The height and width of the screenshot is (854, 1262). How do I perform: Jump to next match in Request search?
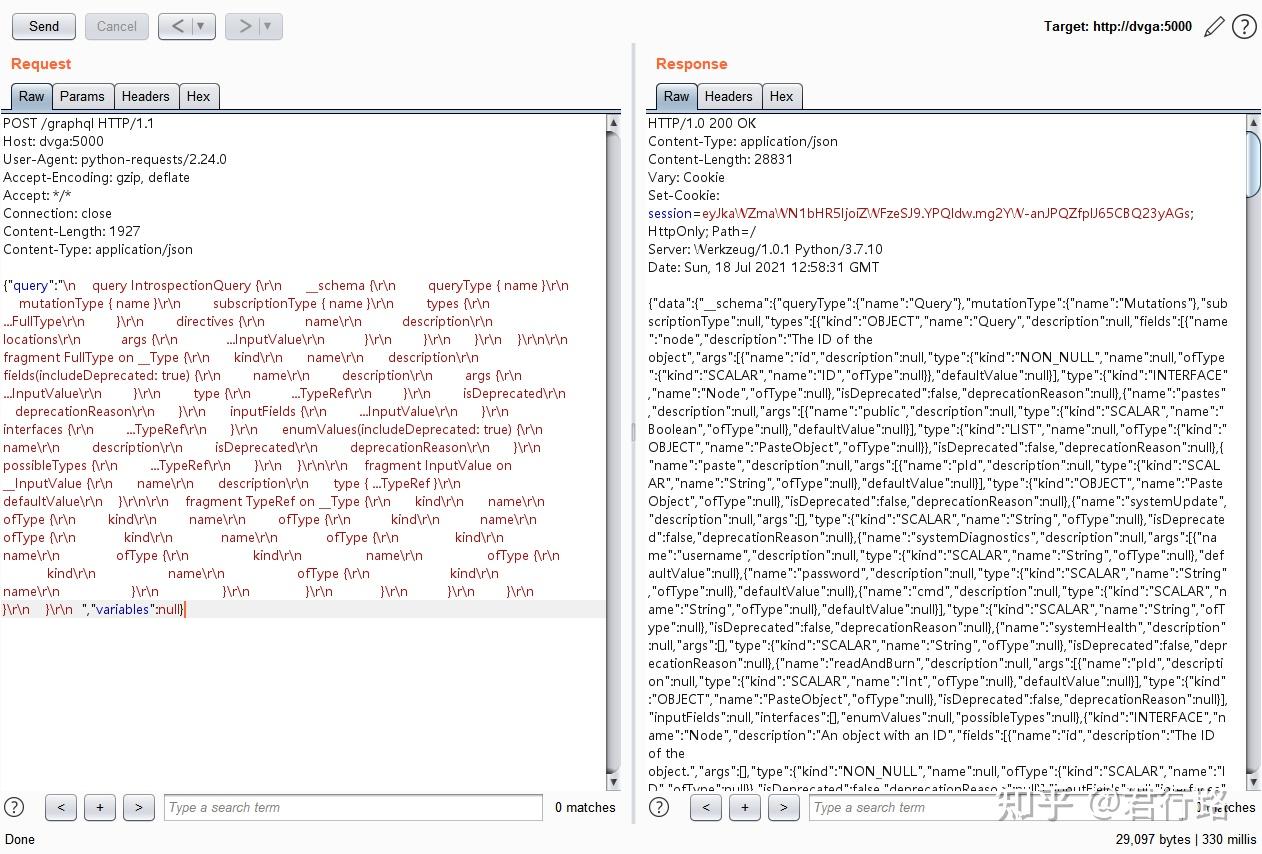pyautogui.click(x=139, y=807)
